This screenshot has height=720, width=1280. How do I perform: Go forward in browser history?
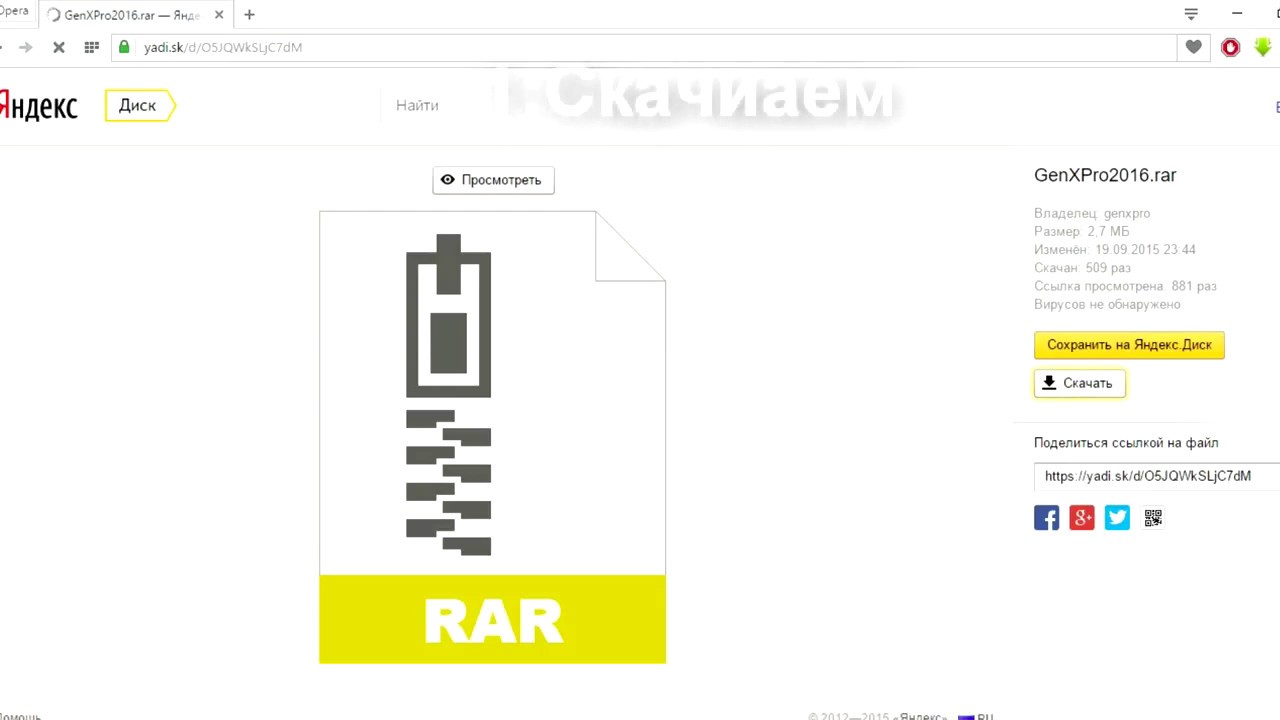click(x=25, y=47)
